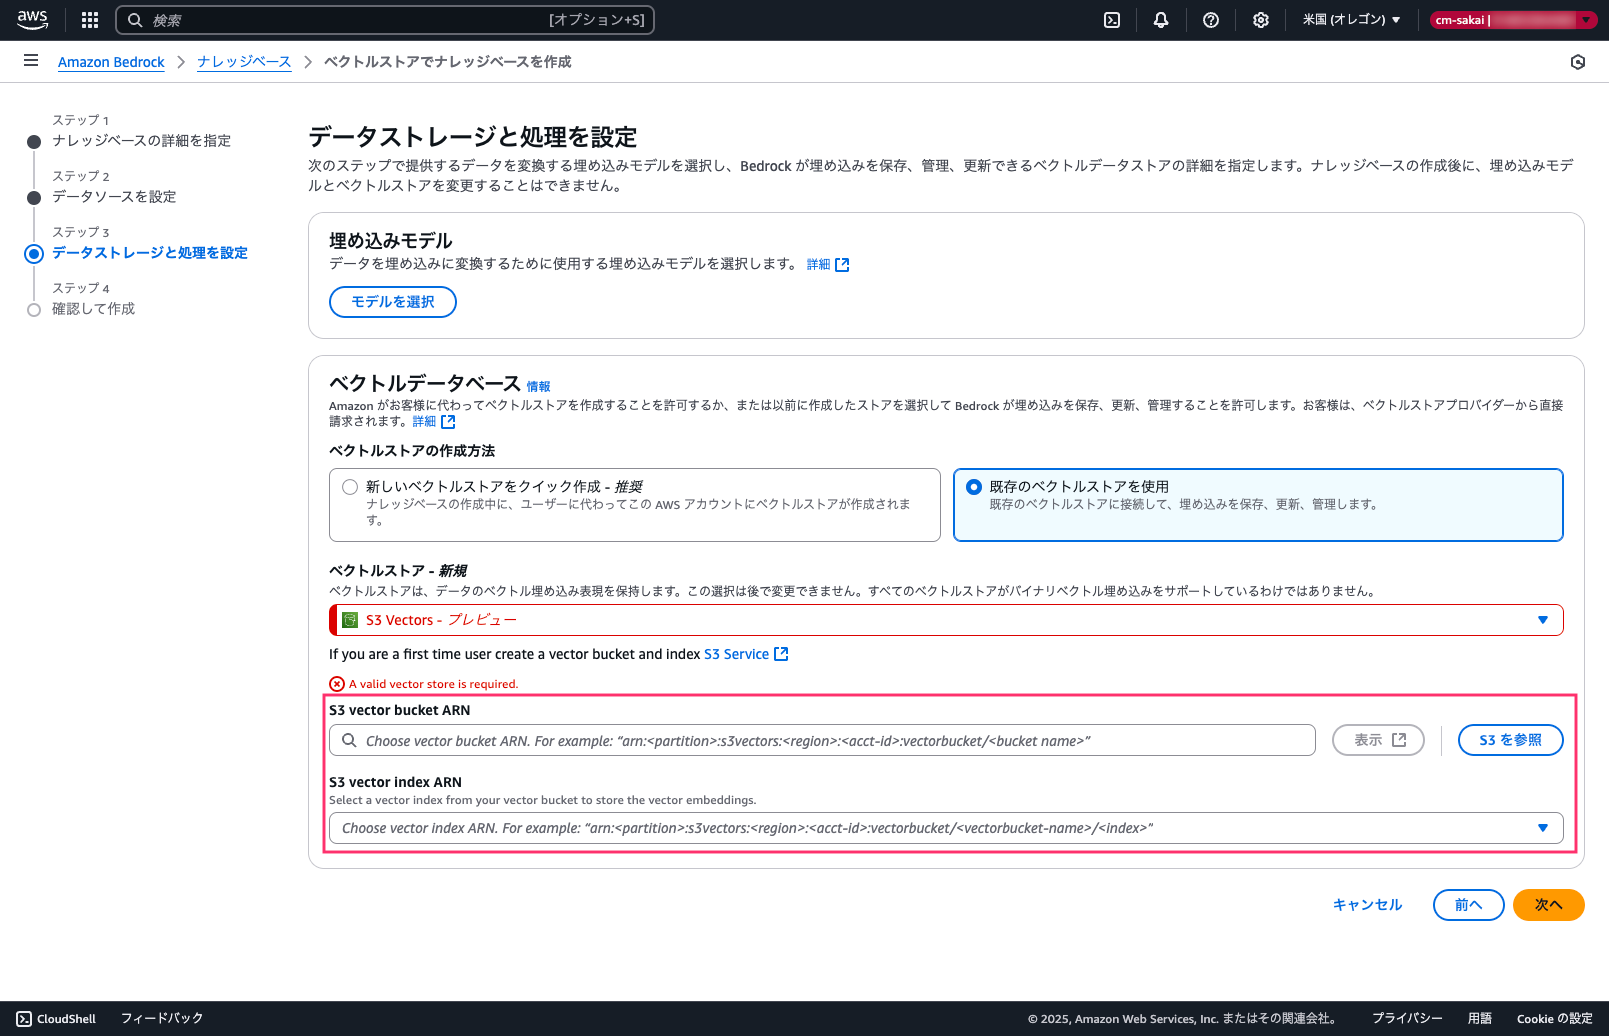The image size is (1609, 1036).
Task: Open the 埋め込みモデル 詳細 link
Action: click(x=828, y=265)
